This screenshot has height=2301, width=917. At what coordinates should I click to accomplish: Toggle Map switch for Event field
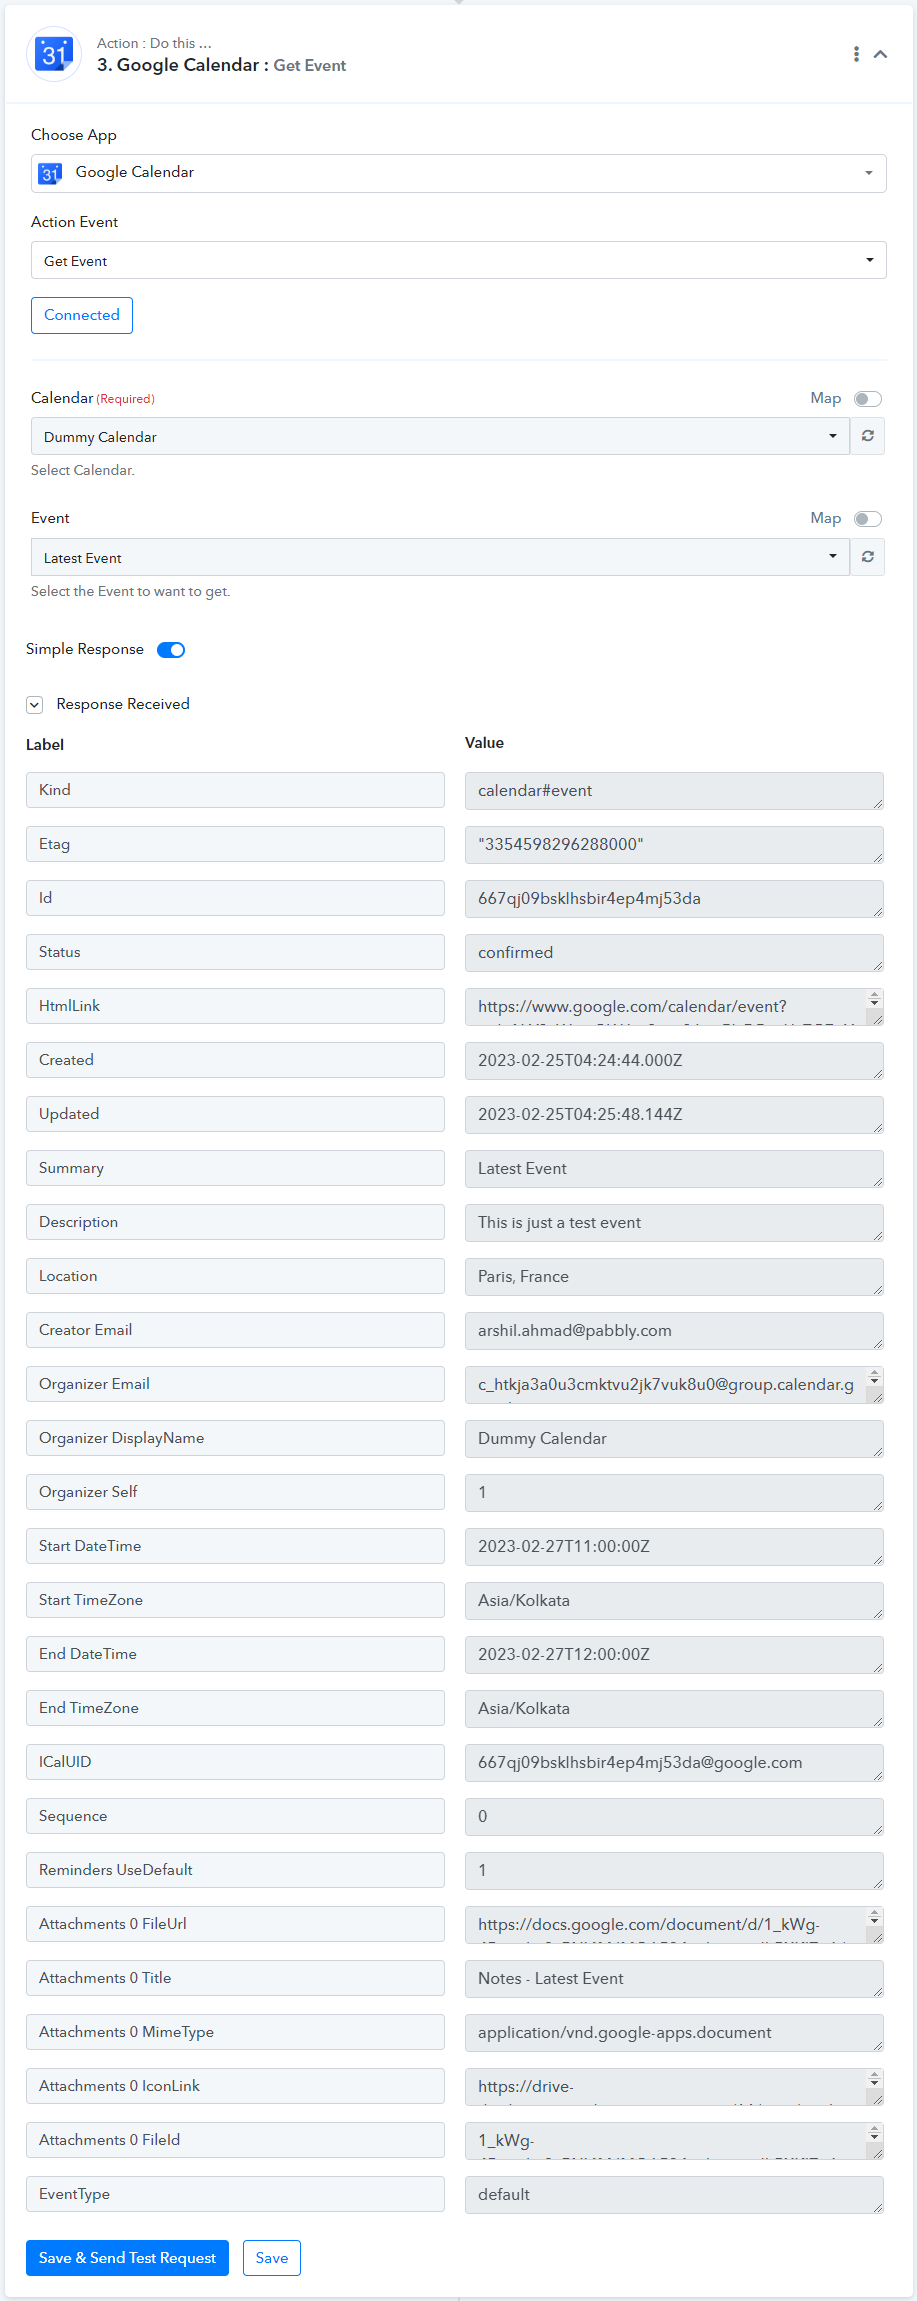[x=868, y=519]
